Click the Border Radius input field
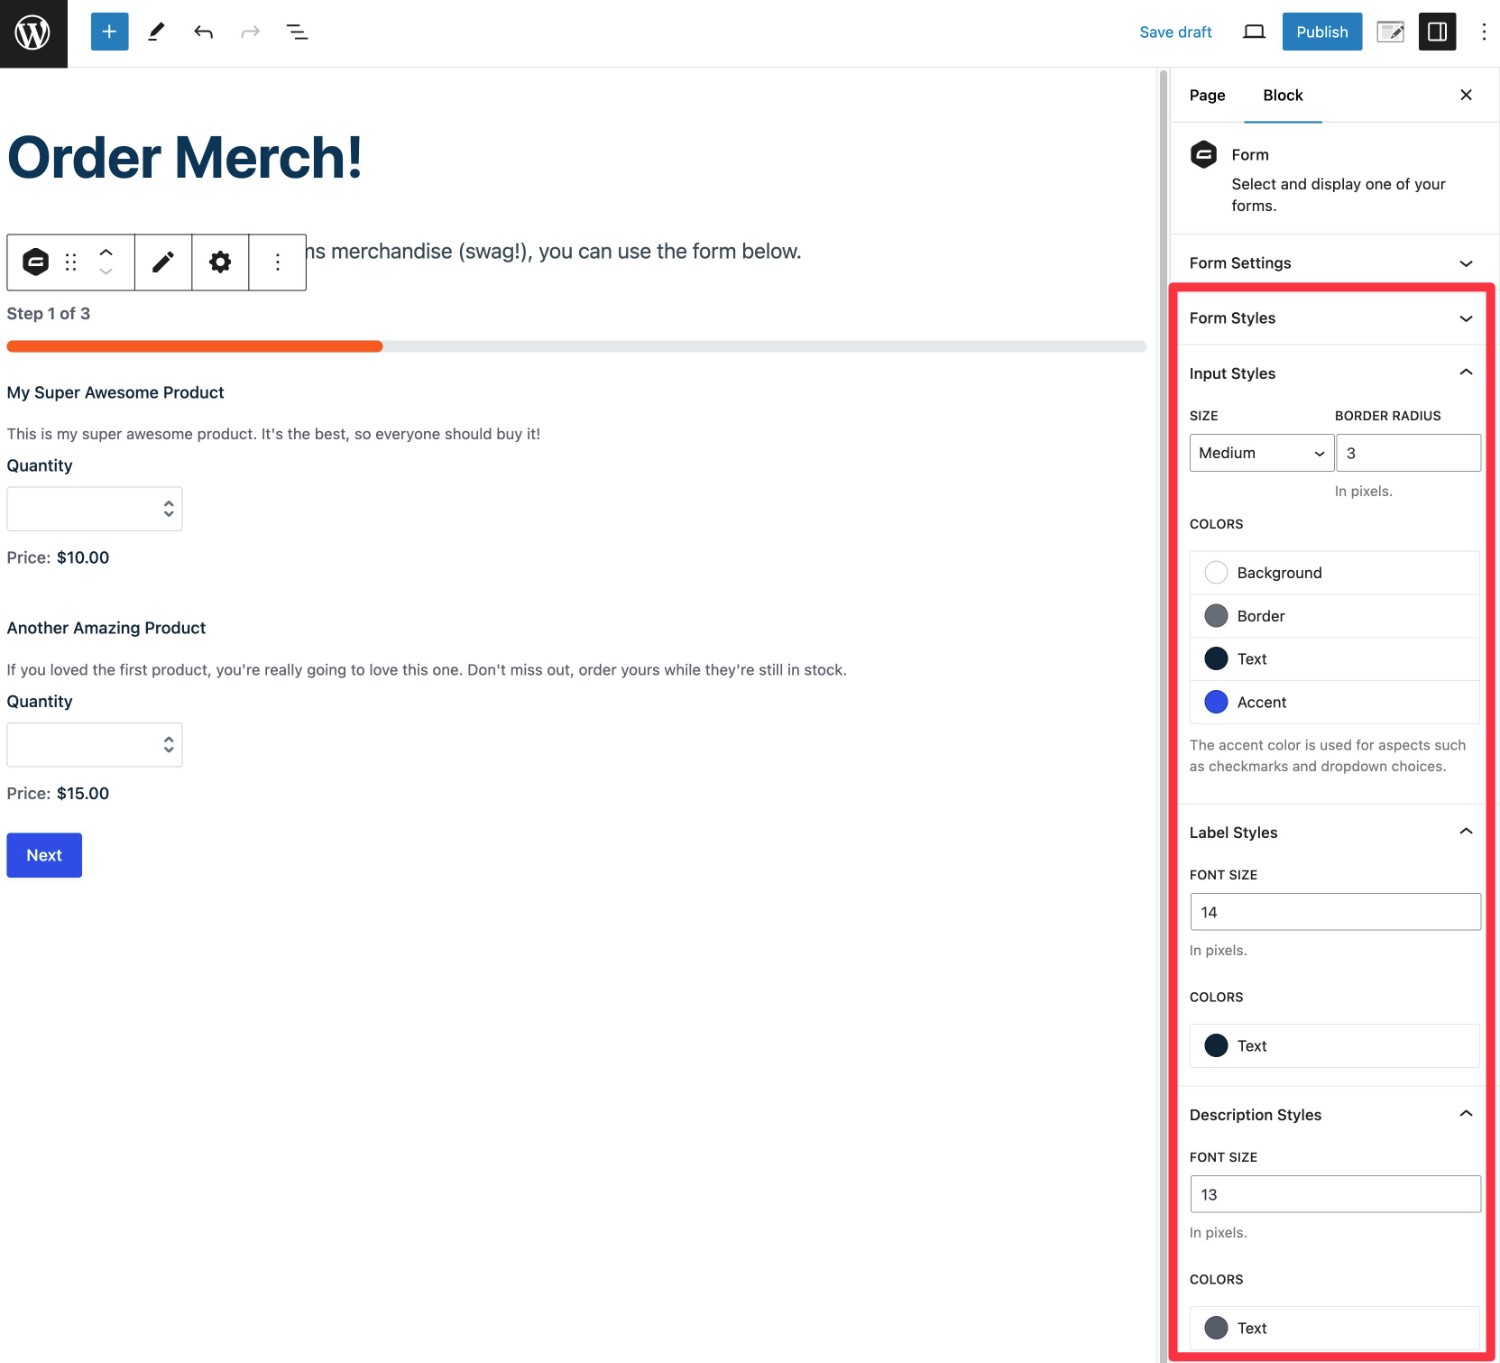The height and width of the screenshot is (1363, 1500). pos(1408,452)
